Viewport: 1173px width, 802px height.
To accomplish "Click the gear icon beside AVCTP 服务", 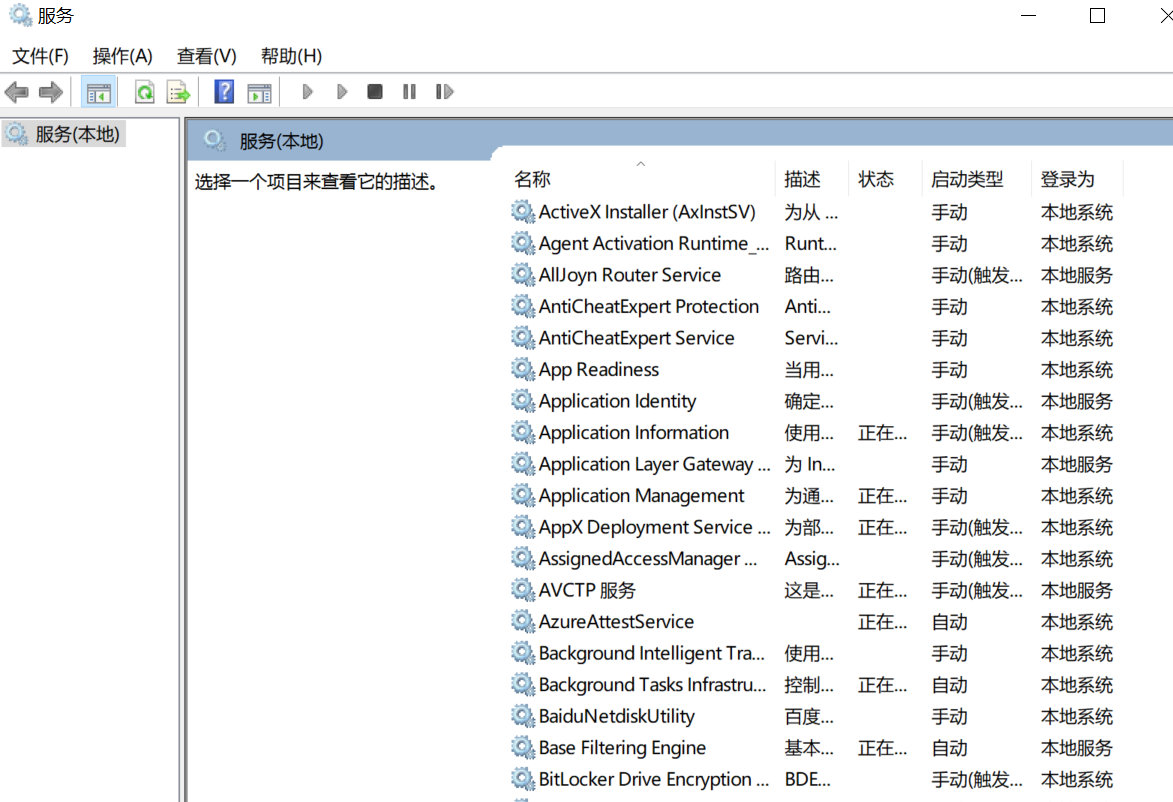I will pos(522,590).
